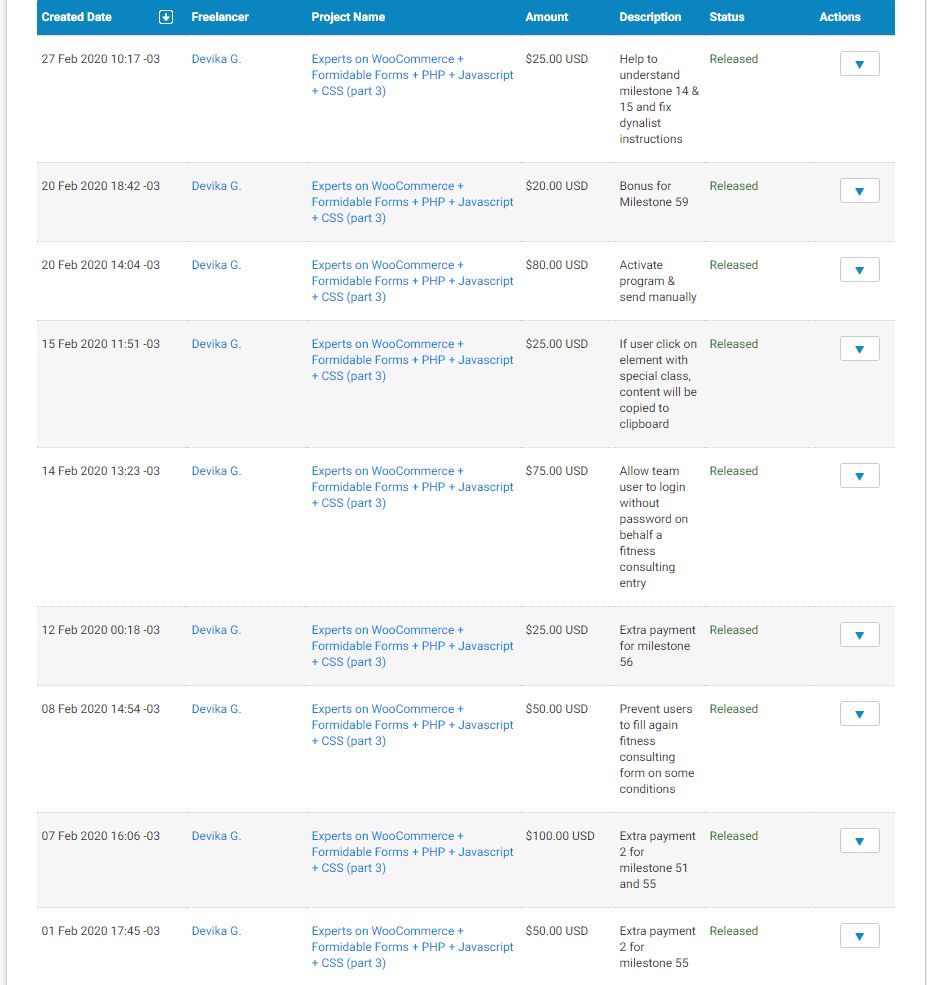Click Devika G. link in 14 Feb row
927x985 pixels.
tap(216, 471)
